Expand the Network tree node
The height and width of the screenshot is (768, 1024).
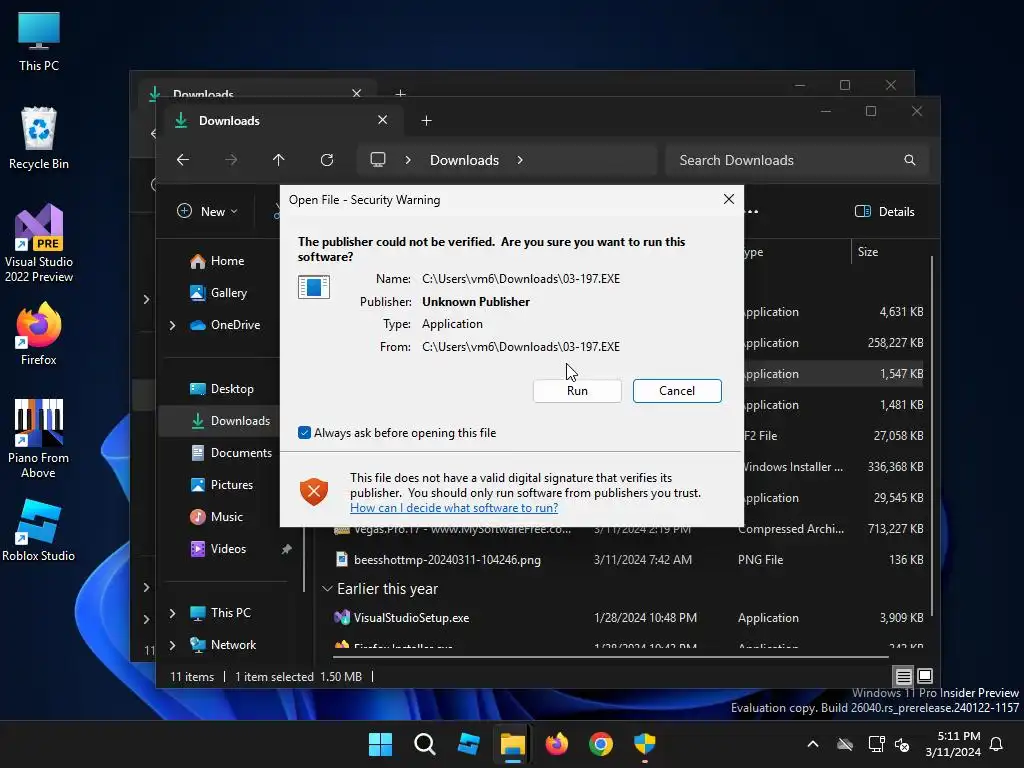point(172,645)
